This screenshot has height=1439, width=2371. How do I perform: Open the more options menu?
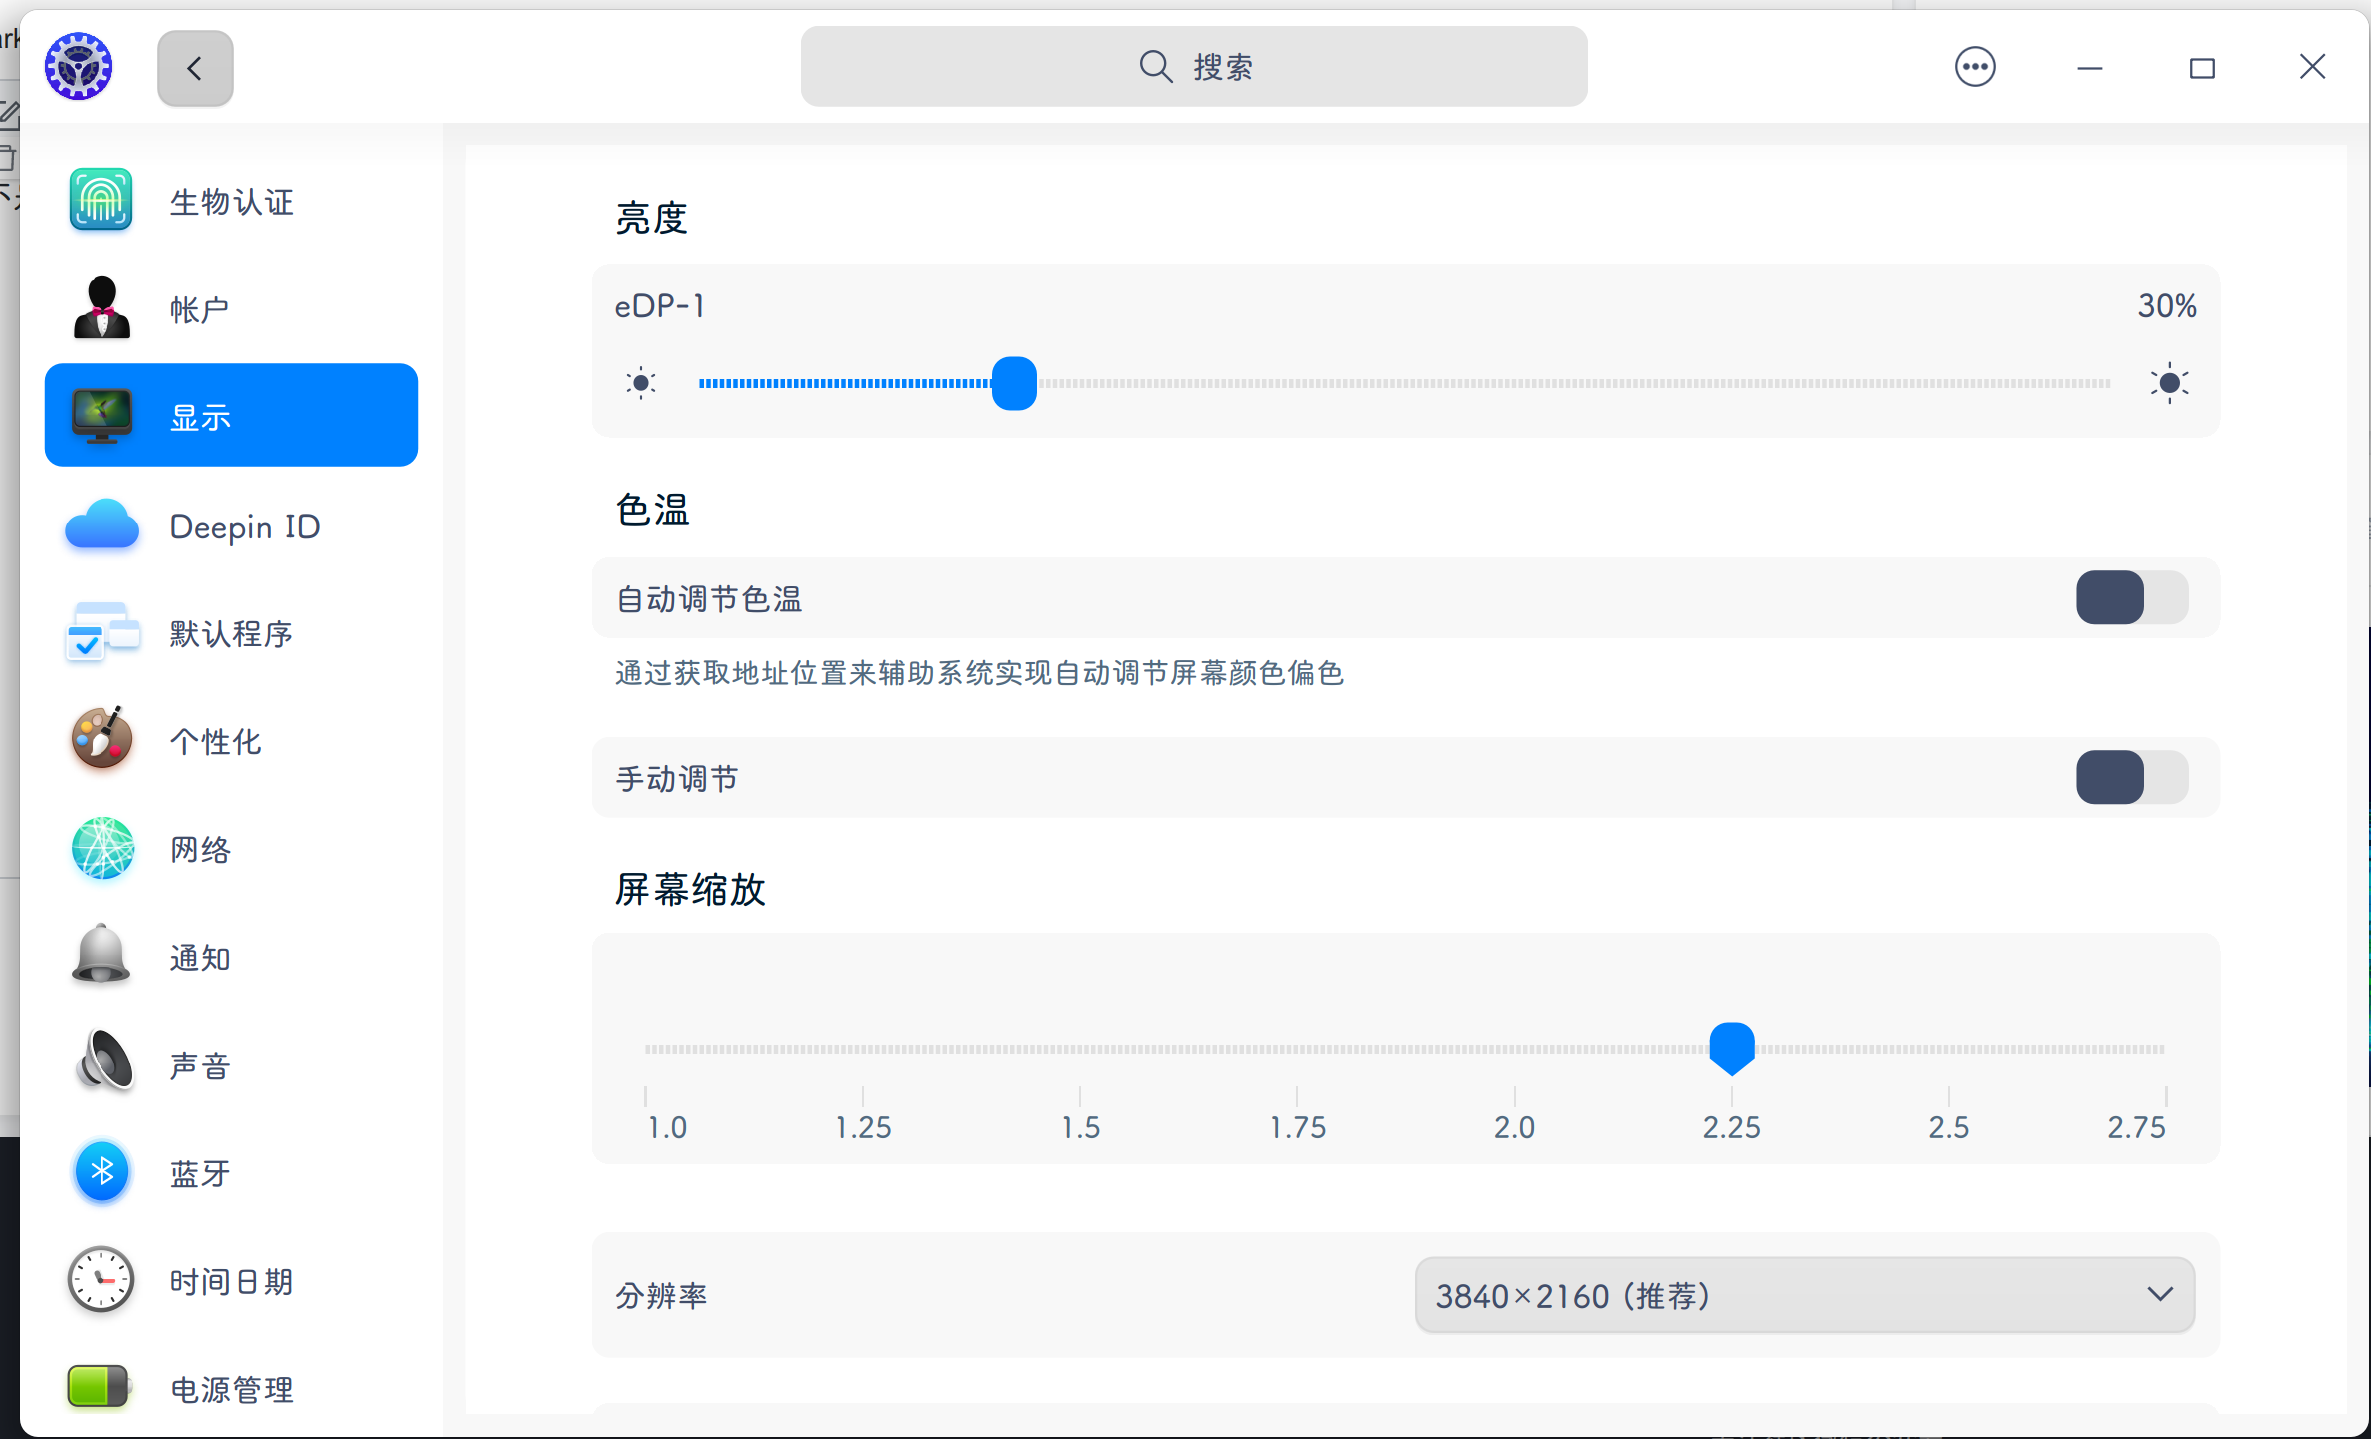[1975, 66]
